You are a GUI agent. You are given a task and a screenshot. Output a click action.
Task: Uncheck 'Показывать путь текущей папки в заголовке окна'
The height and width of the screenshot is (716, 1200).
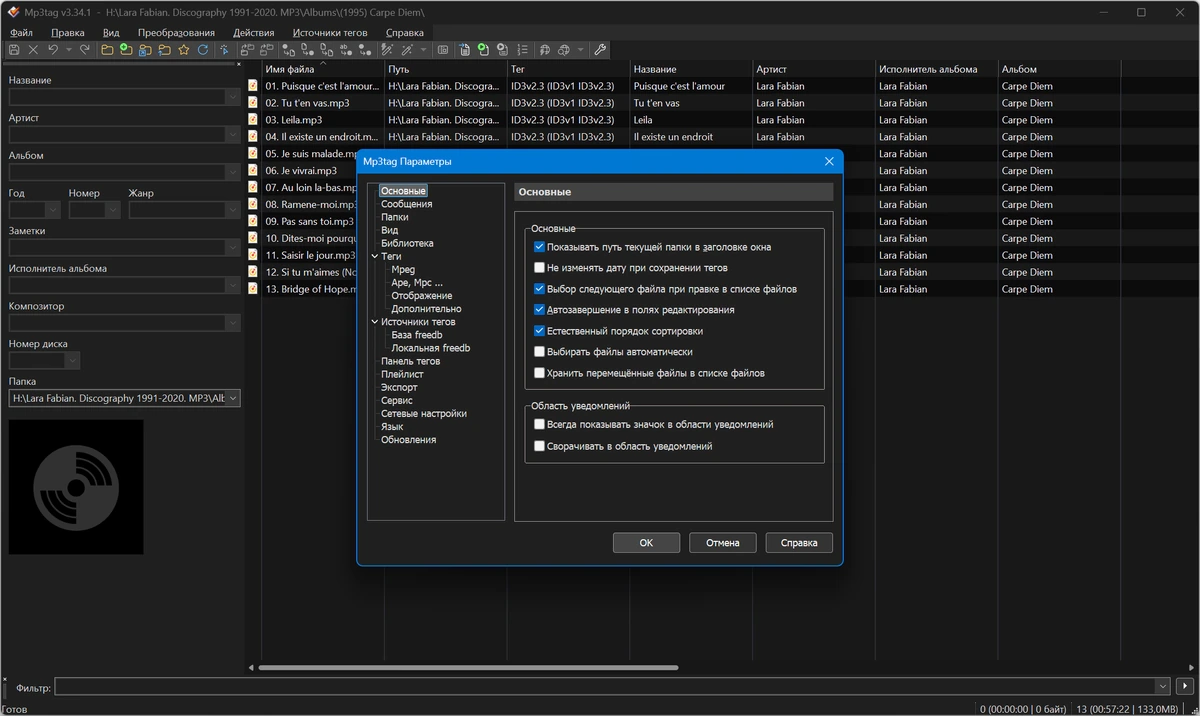tap(540, 247)
